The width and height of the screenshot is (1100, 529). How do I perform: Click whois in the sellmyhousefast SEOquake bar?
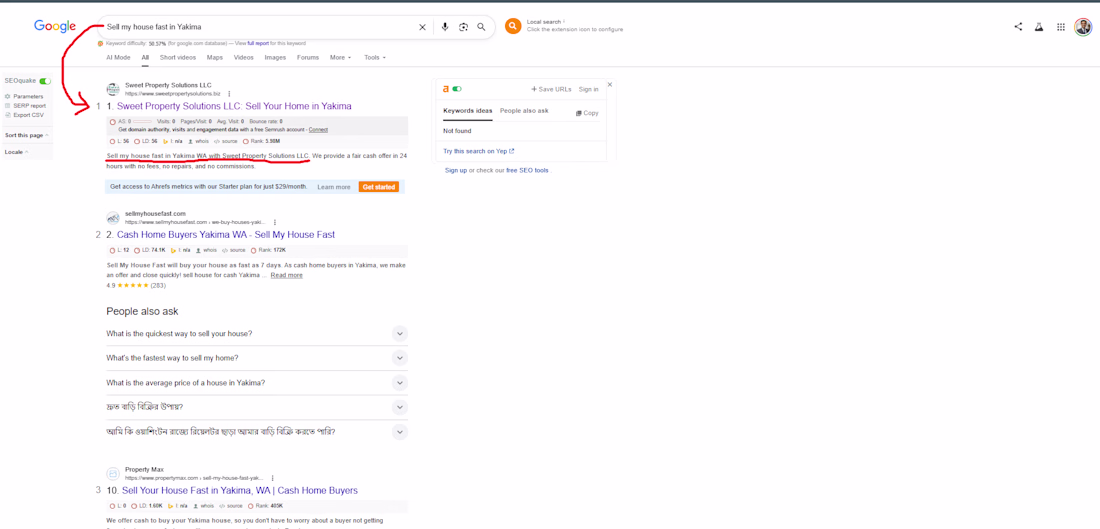(x=206, y=250)
